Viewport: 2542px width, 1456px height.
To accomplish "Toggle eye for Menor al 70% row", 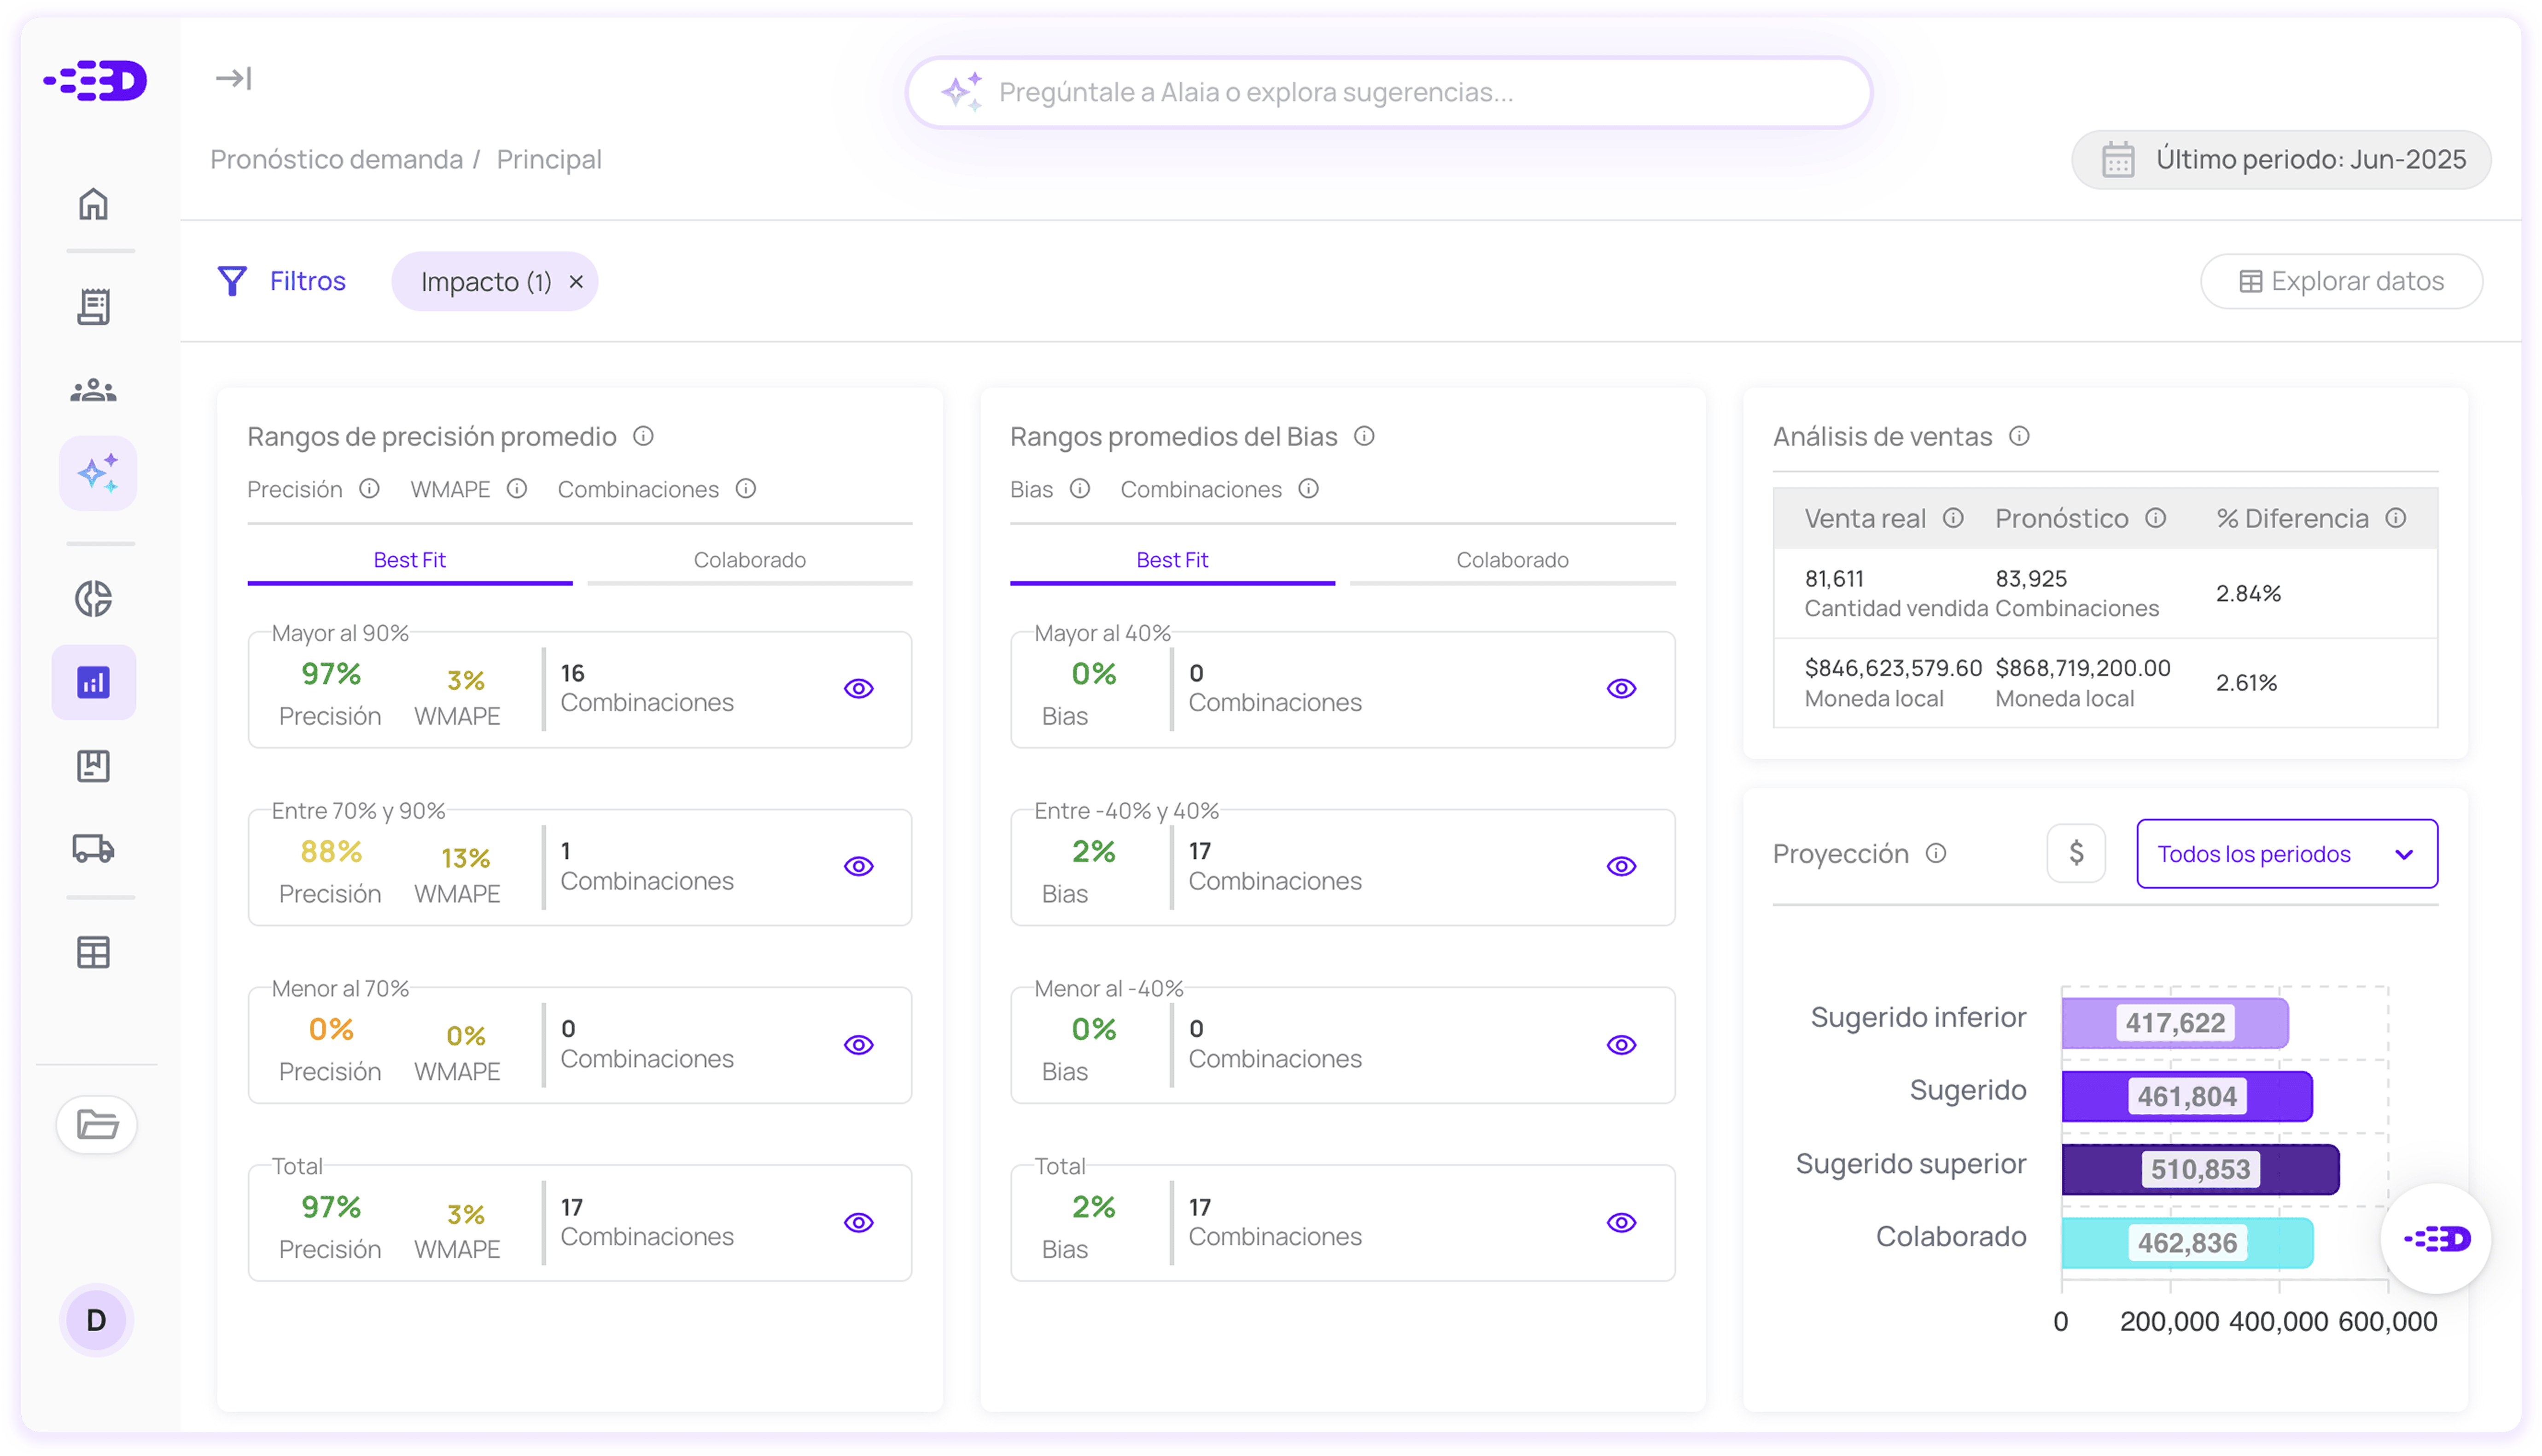I will click(x=858, y=1044).
